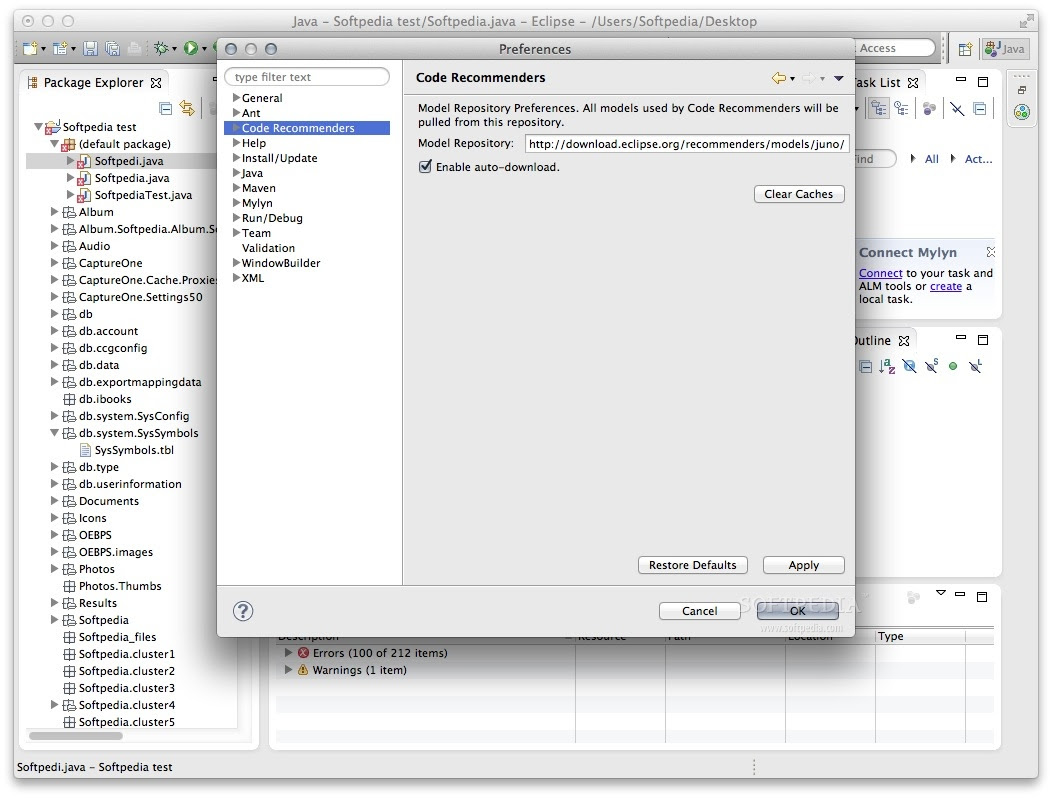Expand the General preferences node
The width and height of the screenshot is (1052, 798).
click(x=236, y=97)
